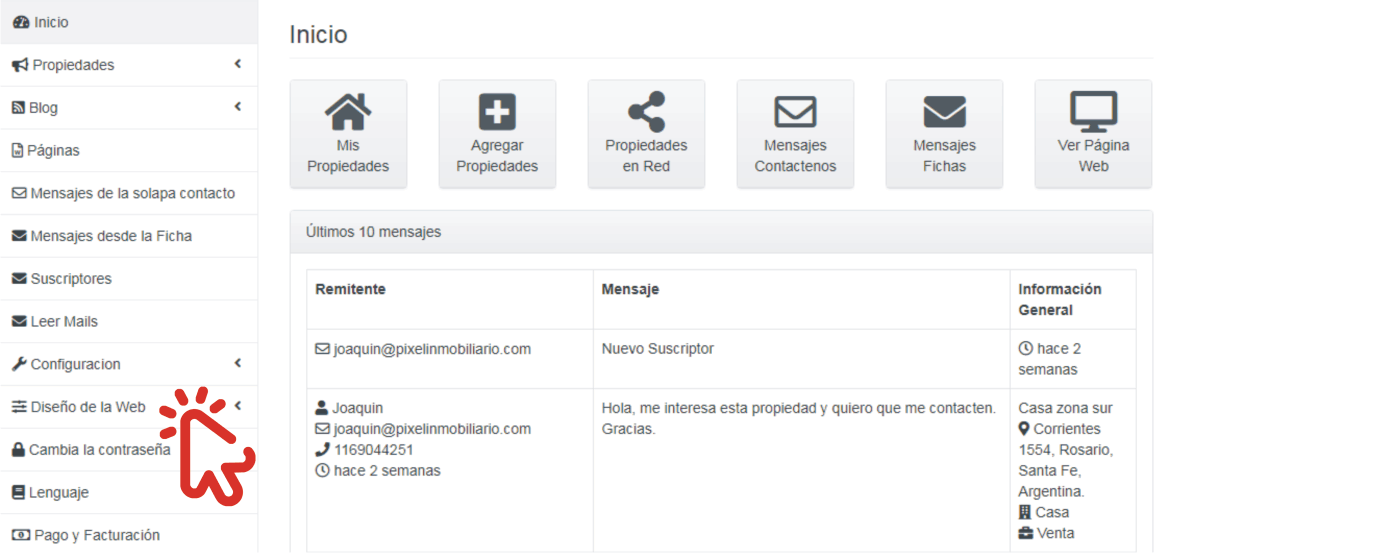Open Leer Mails in the sidebar
The width and height of the screenshot is (1379, 553).
64,322
